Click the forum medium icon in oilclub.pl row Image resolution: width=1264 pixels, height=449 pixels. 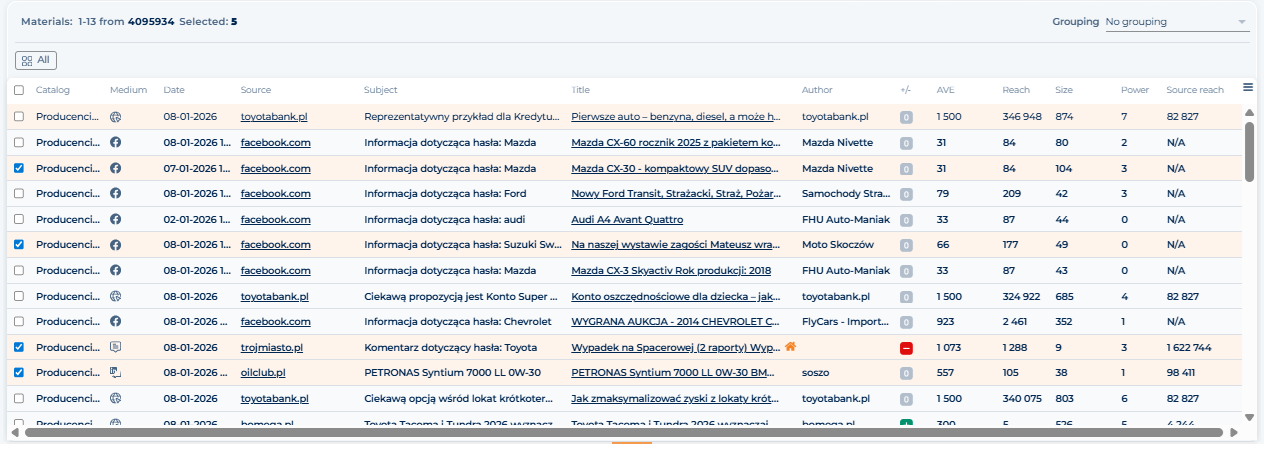tap(115, 372)
